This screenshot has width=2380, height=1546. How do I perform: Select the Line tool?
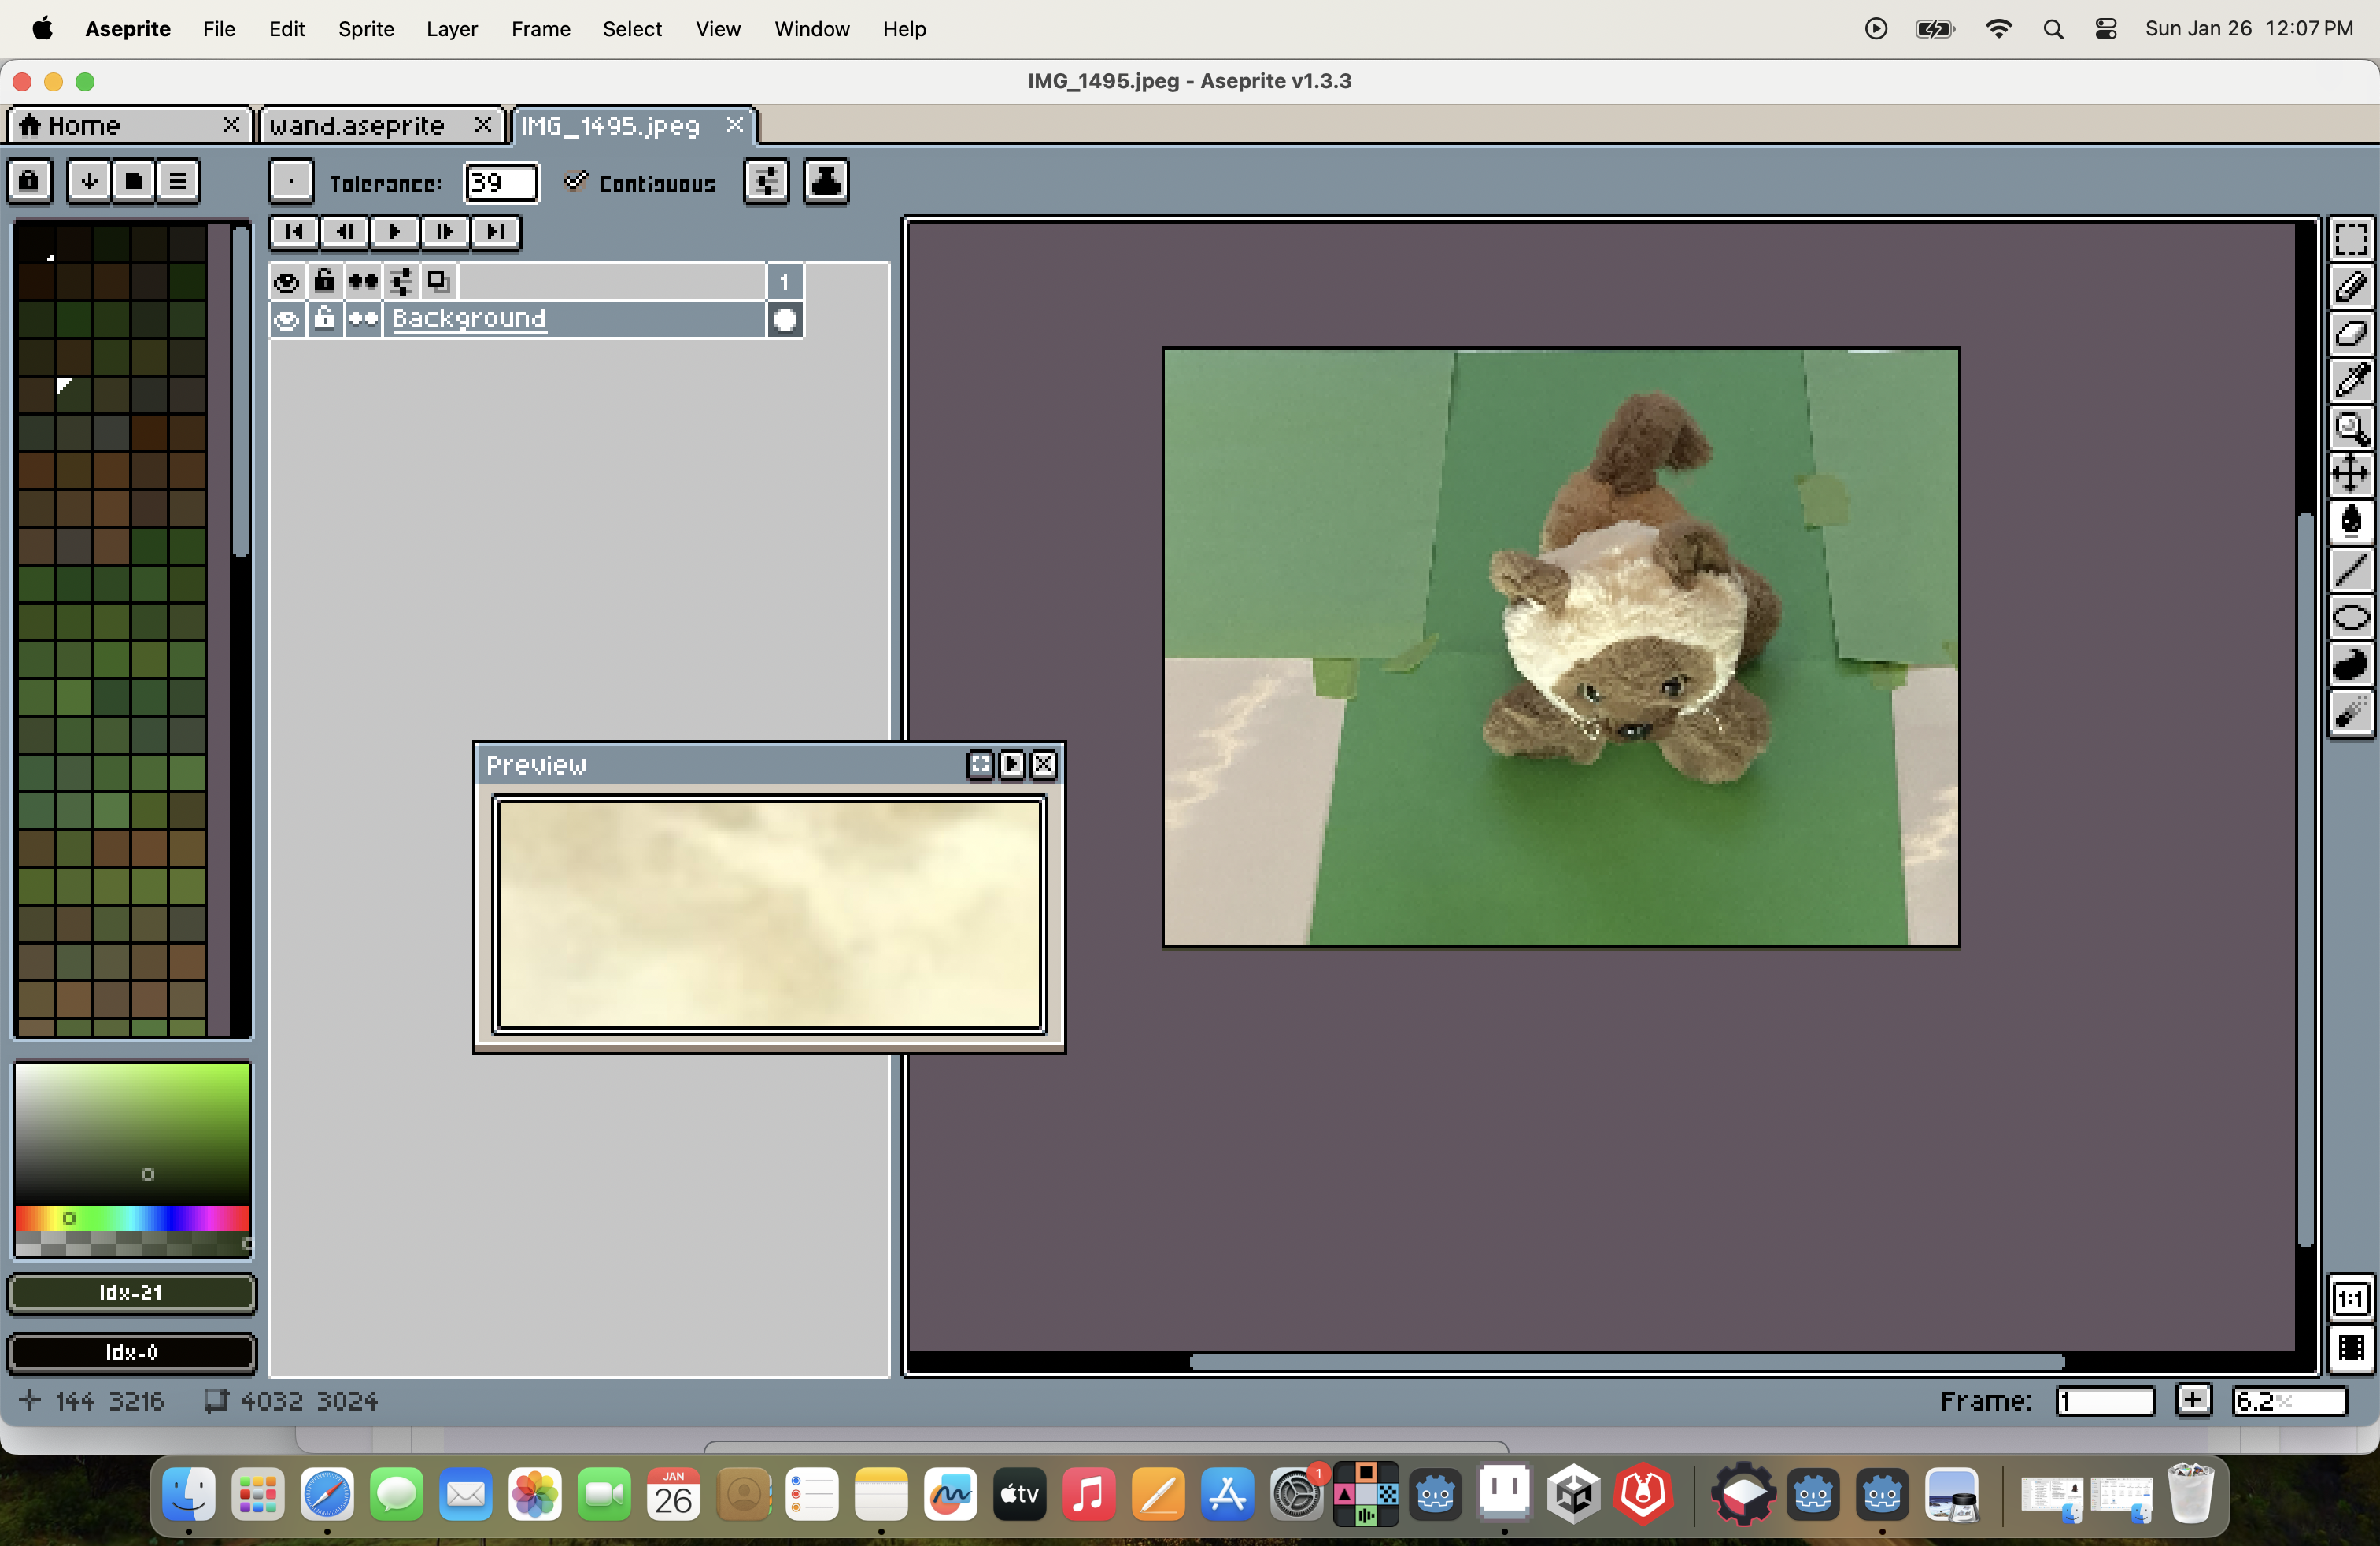pyautogui.click(x=2350, y=569)
